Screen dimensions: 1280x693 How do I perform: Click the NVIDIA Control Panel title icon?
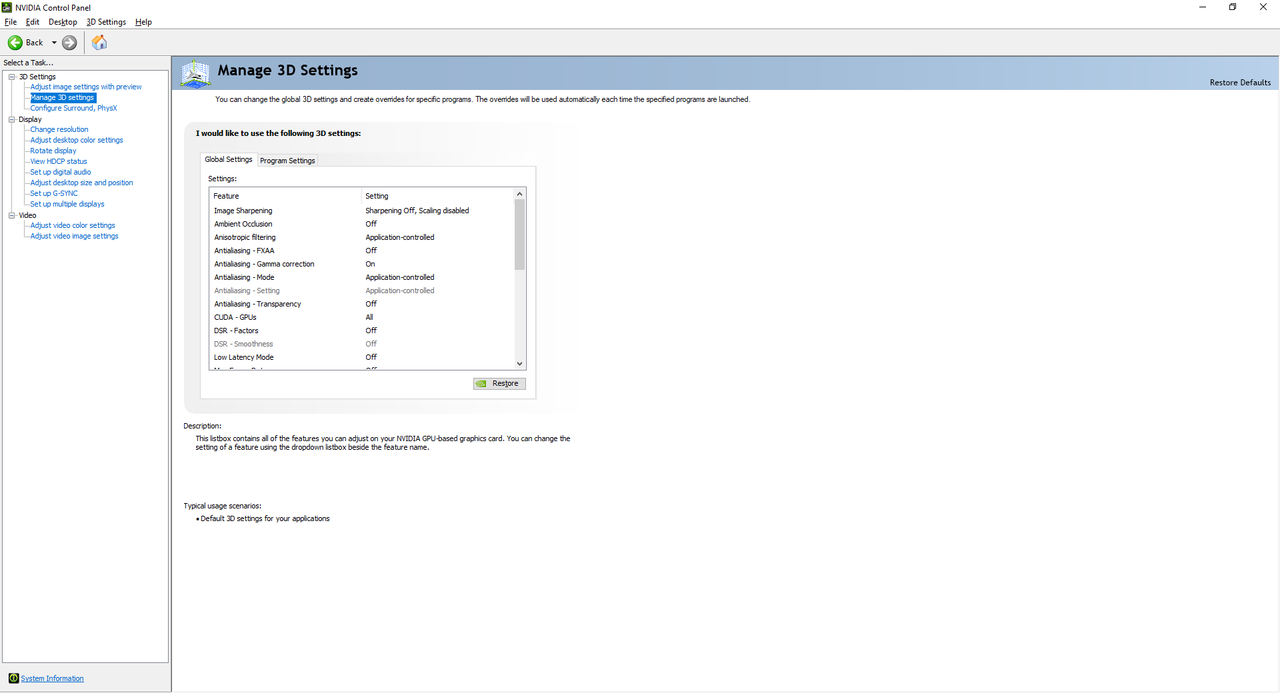[x=8, y=7]
